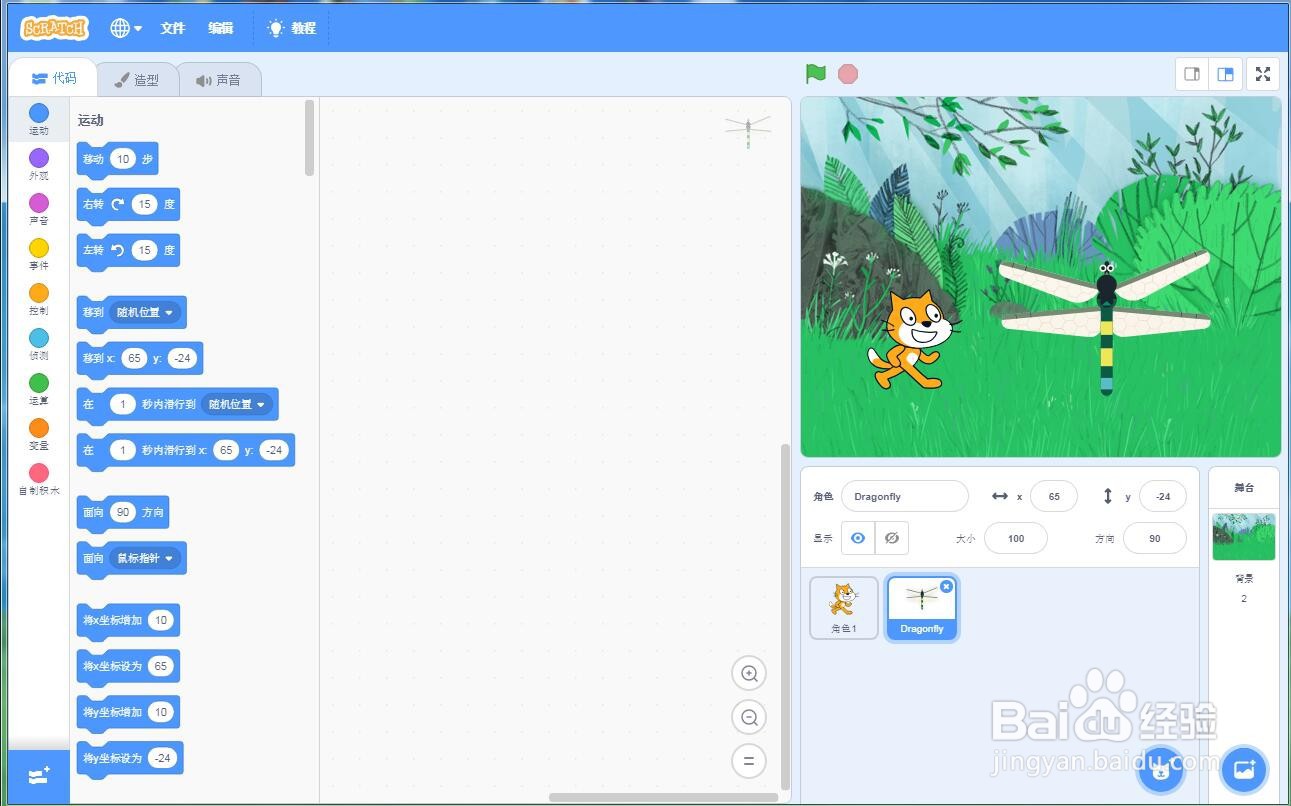Switch to the 声音 sounds tab

pyautogui.click(x=219, y=79)
